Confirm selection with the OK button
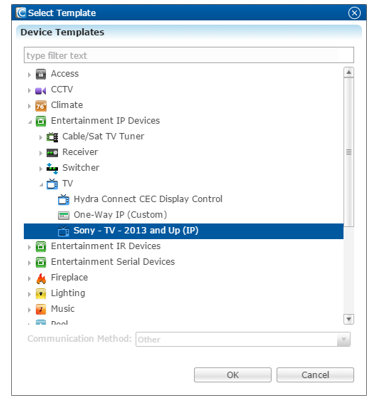 point(233,375)
